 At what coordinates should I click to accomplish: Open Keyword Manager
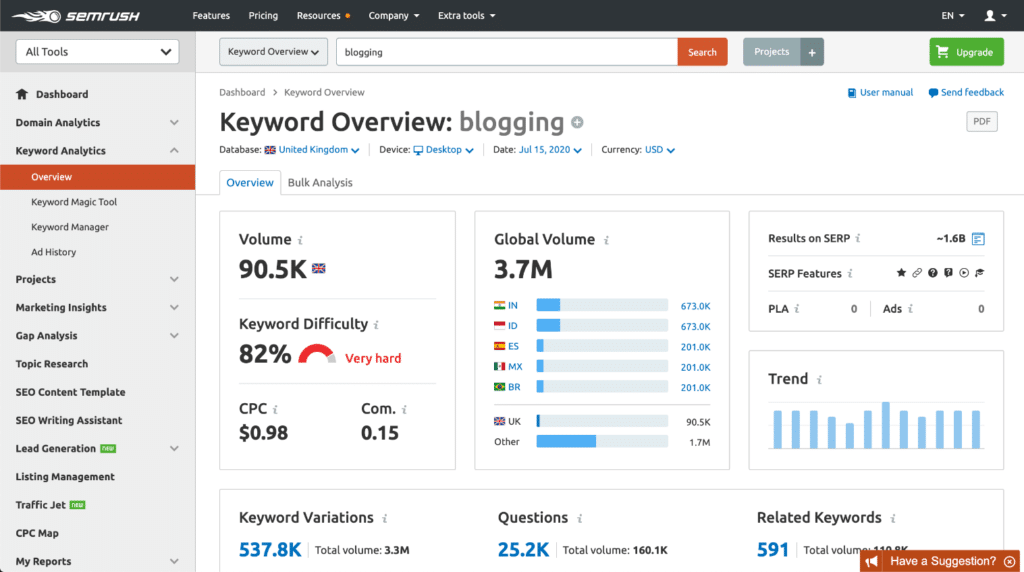point(70,227)
